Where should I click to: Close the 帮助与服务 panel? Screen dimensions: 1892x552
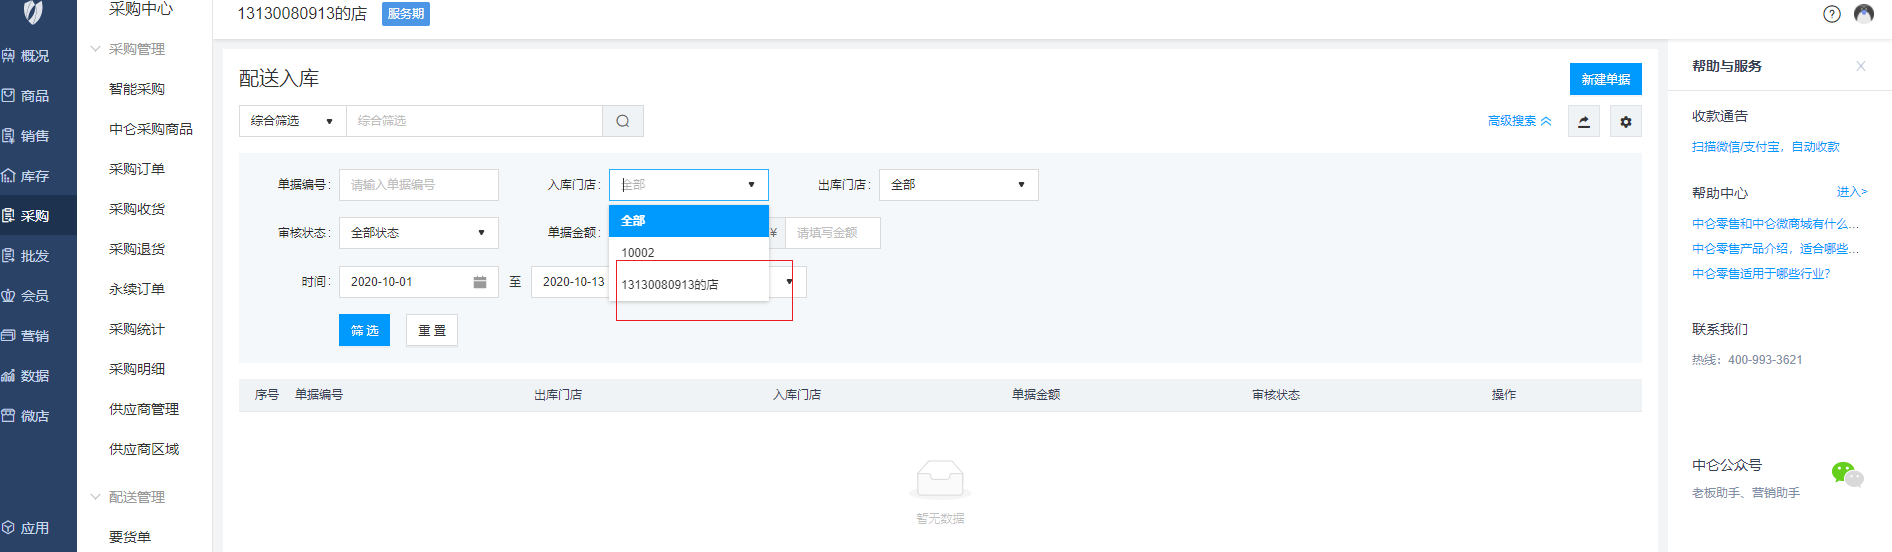pos(1861,66)
